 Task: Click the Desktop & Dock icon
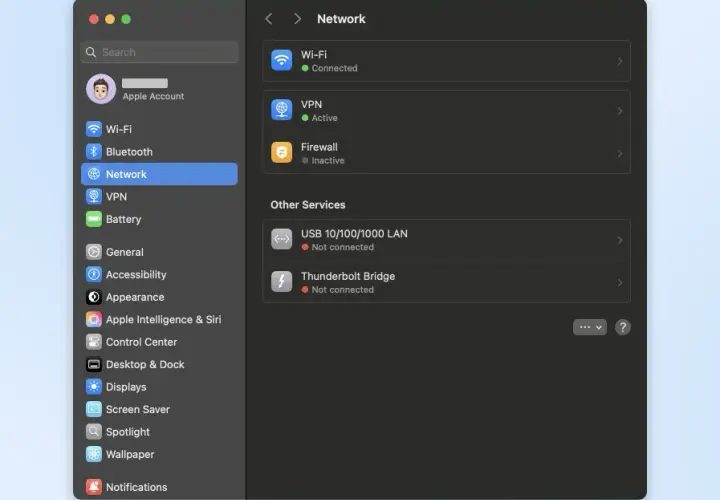click(94, 364)
